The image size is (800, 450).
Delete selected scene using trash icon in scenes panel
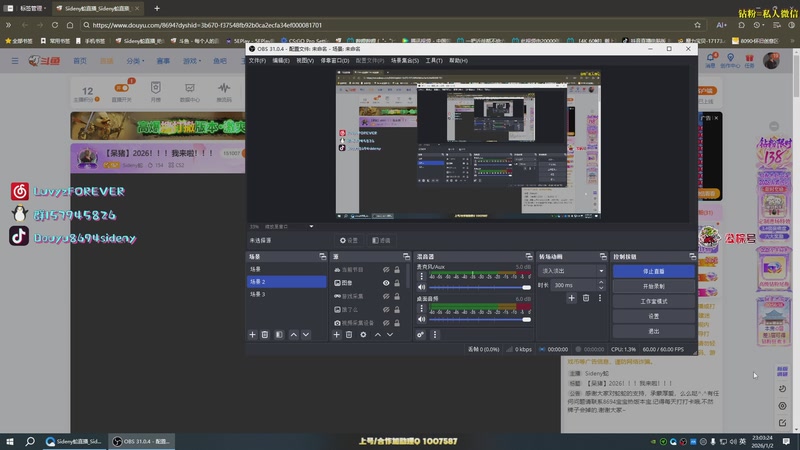[x=265, y=335]
